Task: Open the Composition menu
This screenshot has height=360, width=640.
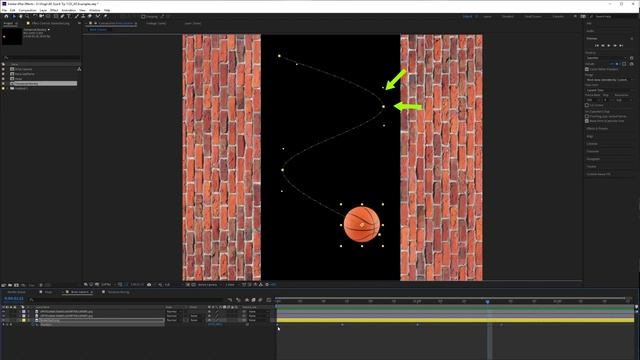Action: [27, 10]
